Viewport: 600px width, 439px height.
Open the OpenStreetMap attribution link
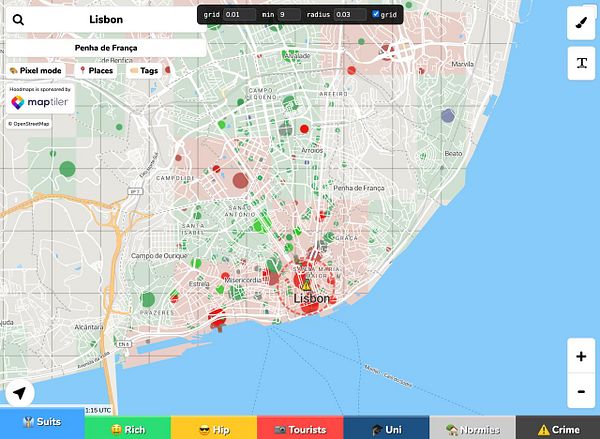tap(29, 124)
